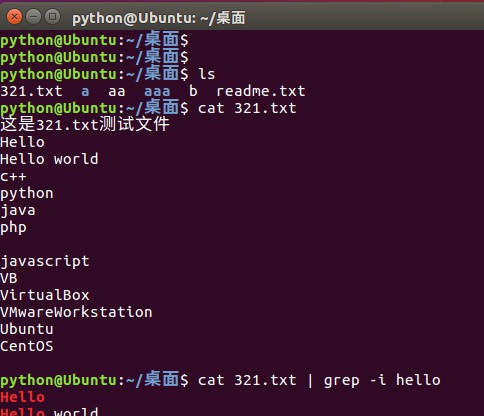Click the line '这是321.txt测试文件'
This screenshot has width=484, height=416.
[x=85, y=124]
